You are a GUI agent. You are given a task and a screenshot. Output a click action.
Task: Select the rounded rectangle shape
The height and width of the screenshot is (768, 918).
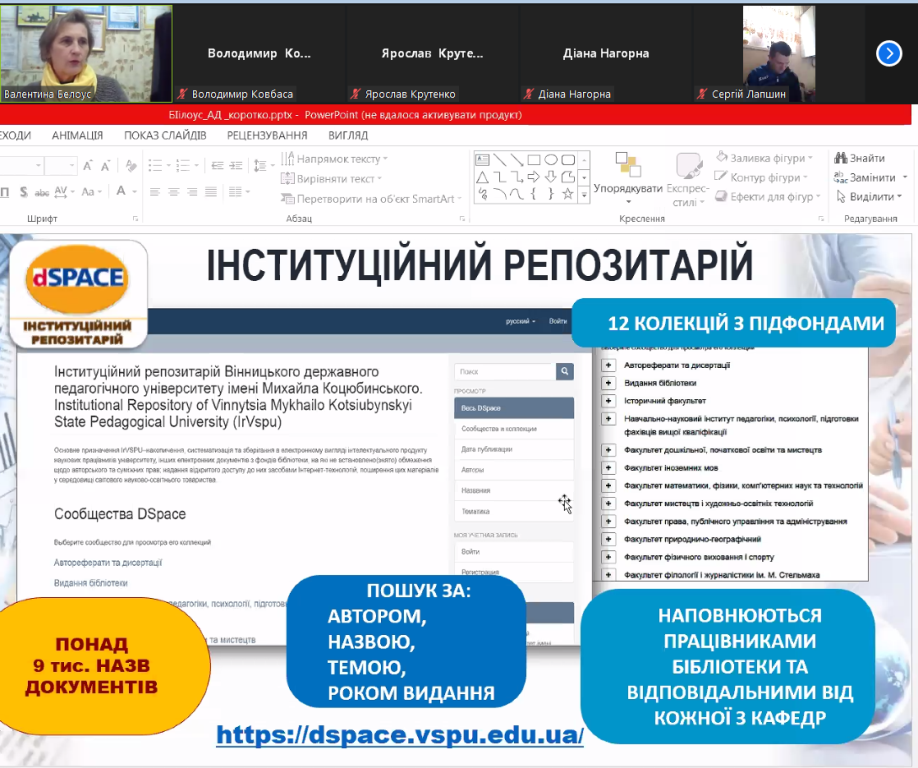pyautogui.click(x=568, y=160)
